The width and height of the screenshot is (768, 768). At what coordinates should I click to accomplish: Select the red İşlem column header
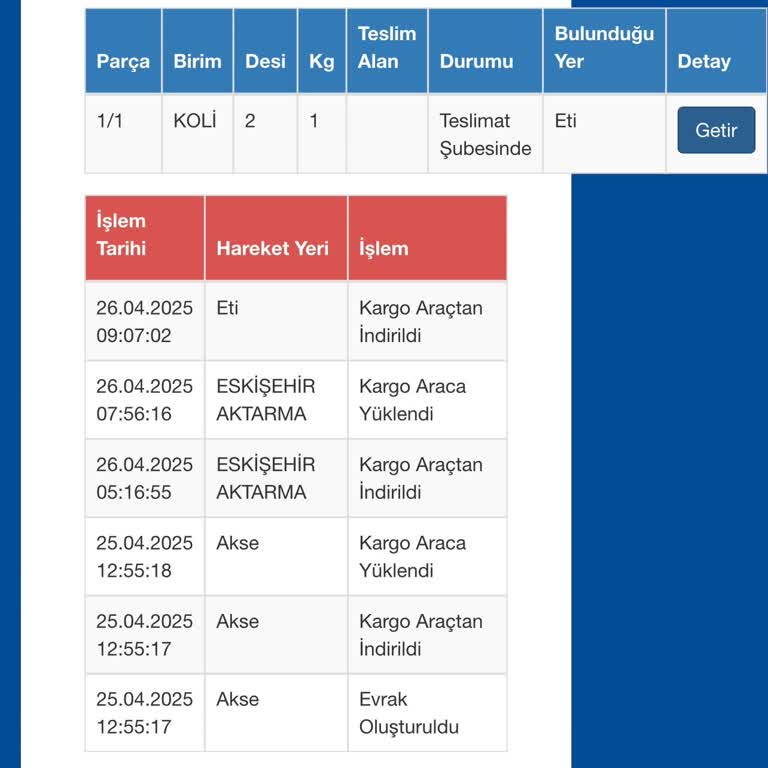[x=428, y=238]
